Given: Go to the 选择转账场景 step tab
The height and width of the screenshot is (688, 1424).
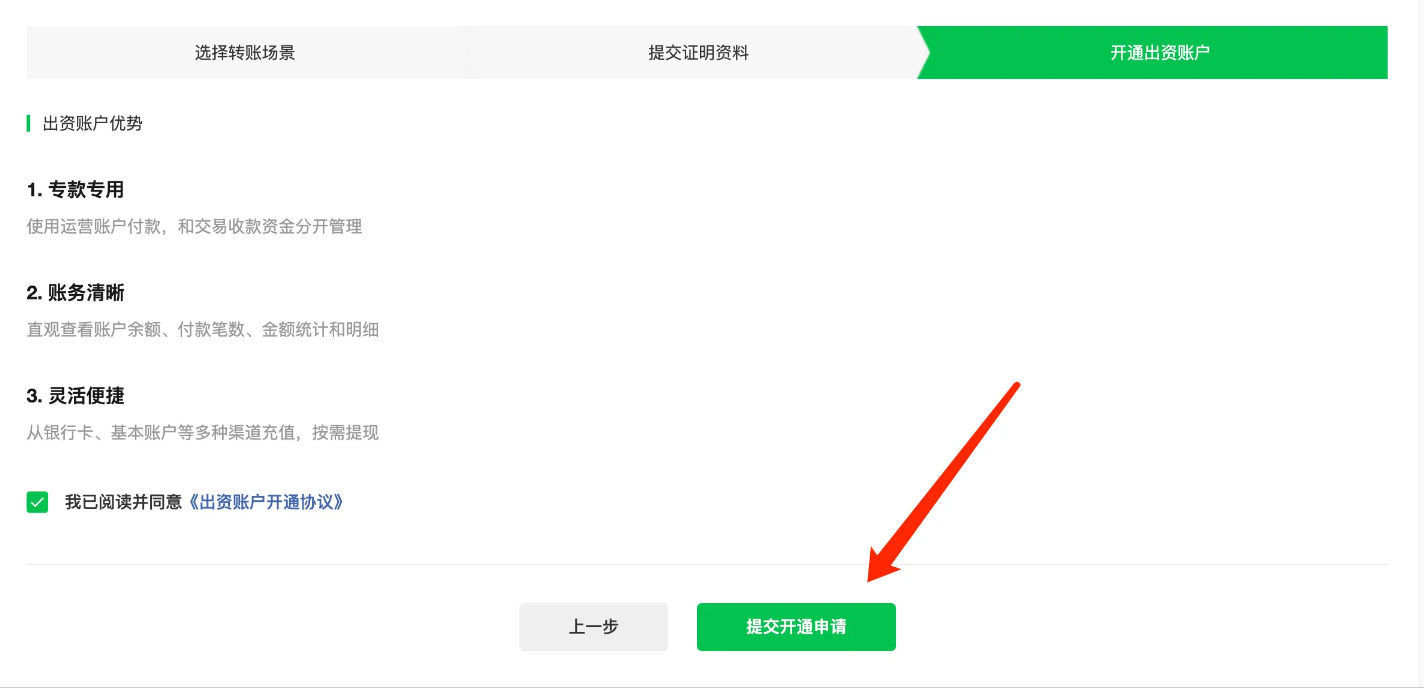Looking at the screenshot, I should [x=245, y=53].
